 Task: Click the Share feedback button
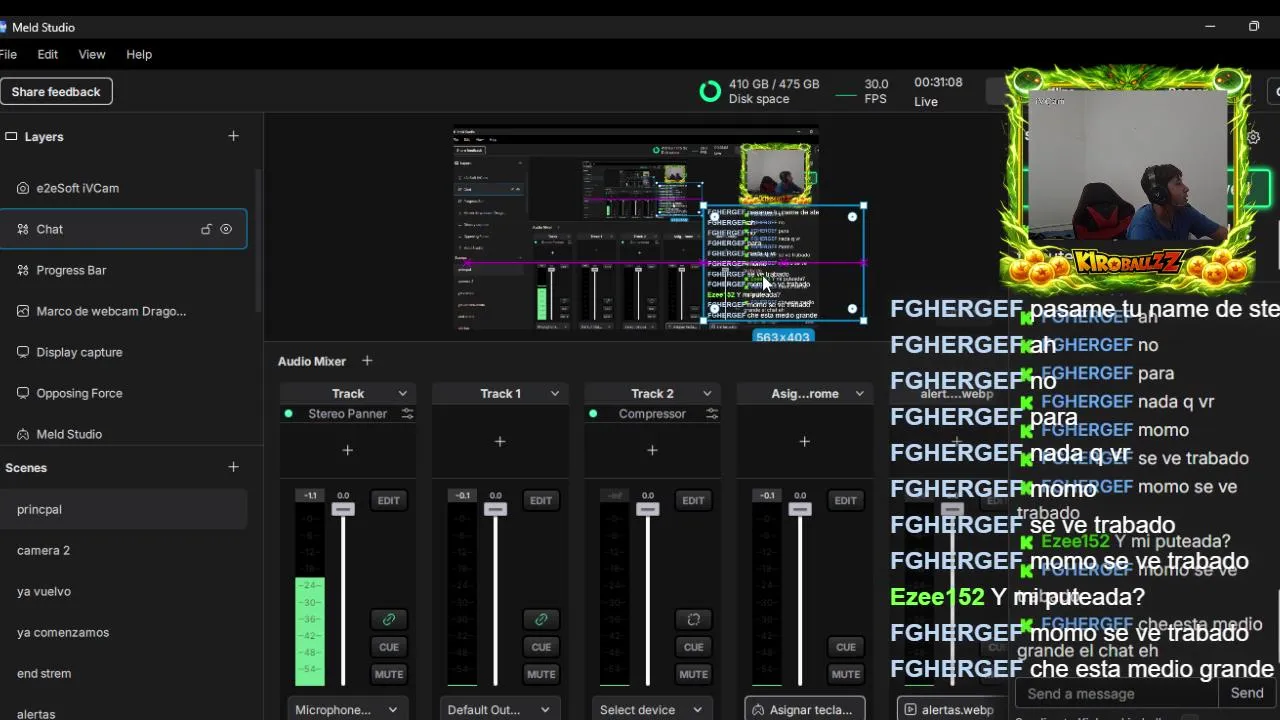click(x=56, y=91)
